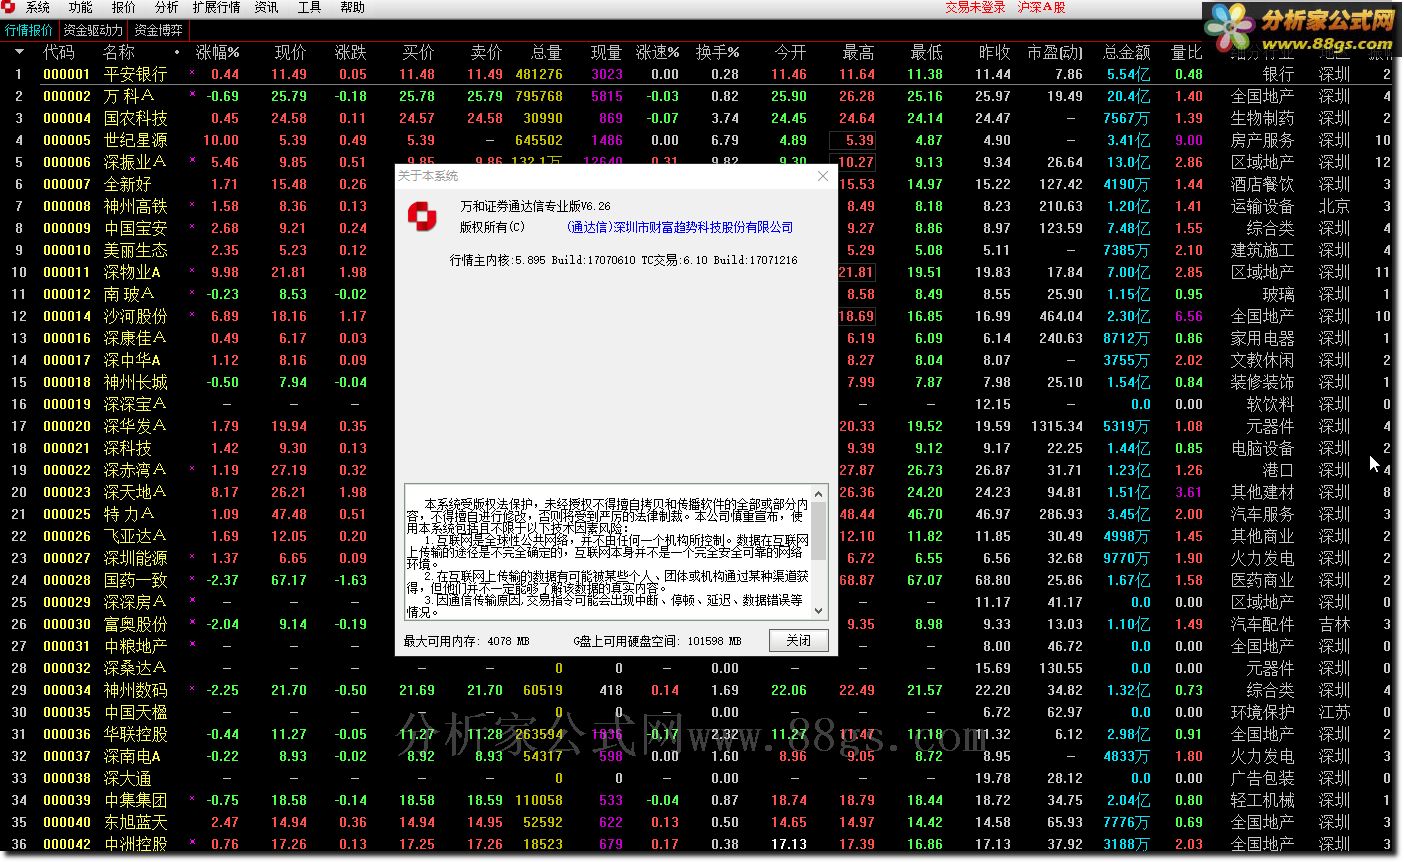Open the 分析 menu

[x=166, y=7]
